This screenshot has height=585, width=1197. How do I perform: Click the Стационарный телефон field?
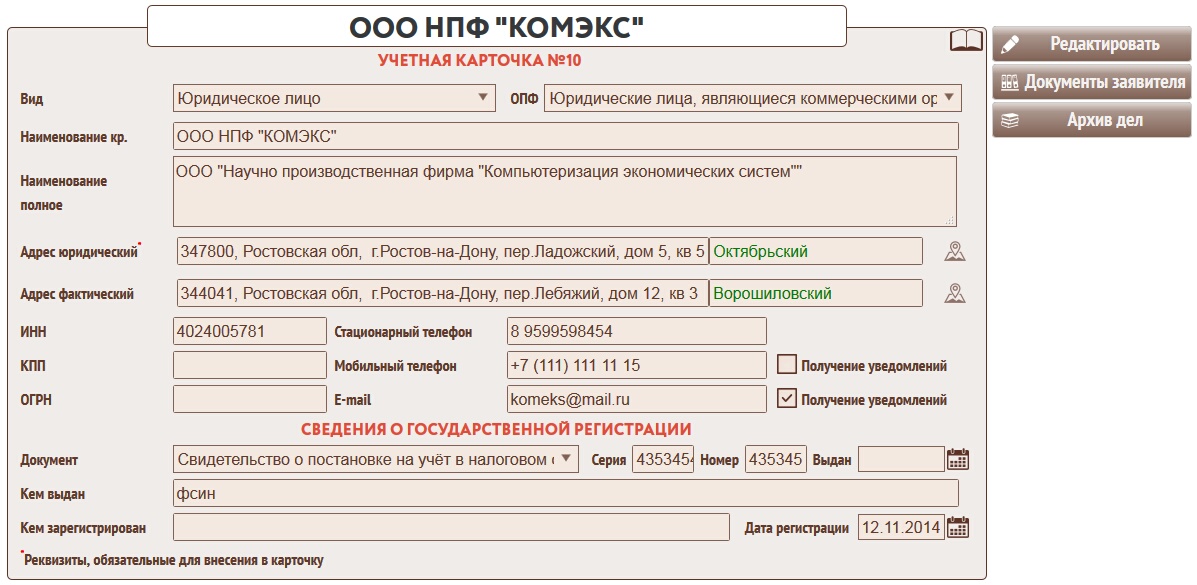coord(636,331)
